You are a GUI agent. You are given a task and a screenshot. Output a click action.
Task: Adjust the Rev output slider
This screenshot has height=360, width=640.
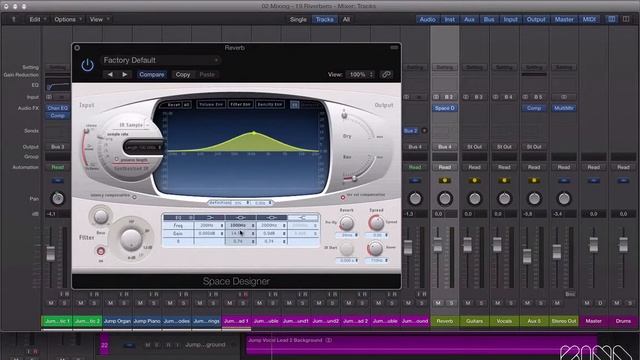point(354,178)
